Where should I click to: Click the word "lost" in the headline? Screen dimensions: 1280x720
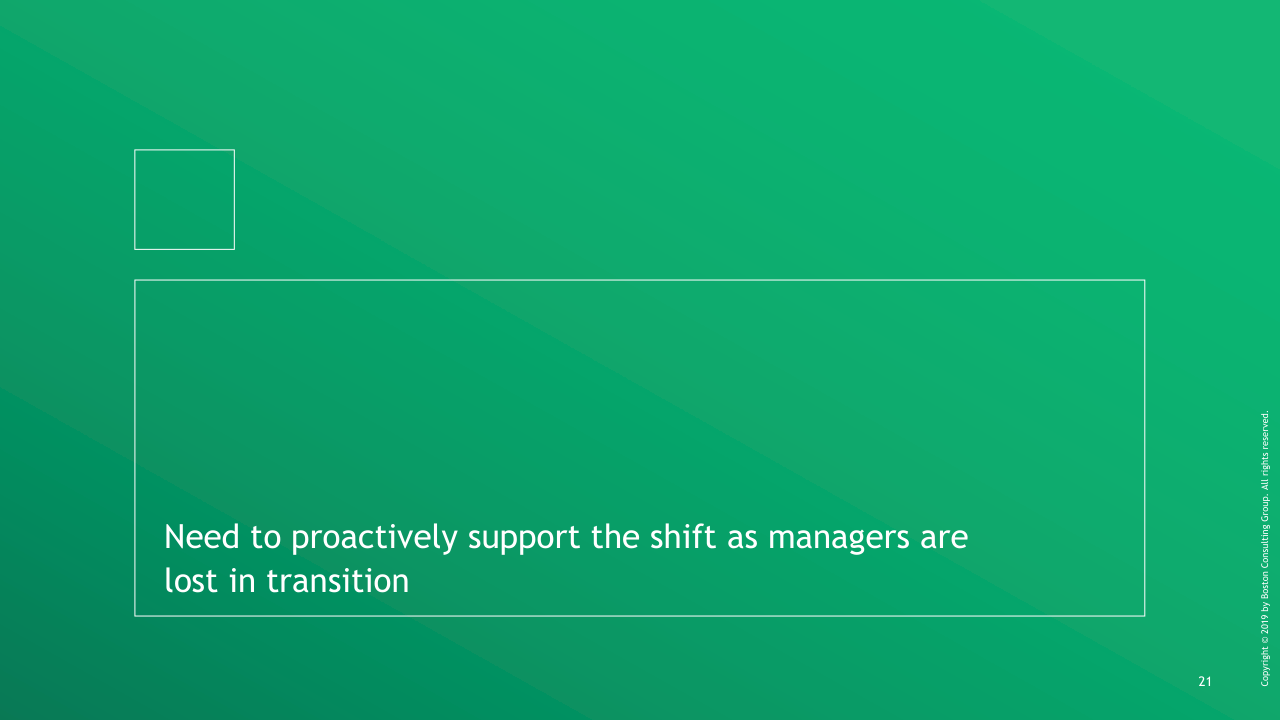point(190,580)
